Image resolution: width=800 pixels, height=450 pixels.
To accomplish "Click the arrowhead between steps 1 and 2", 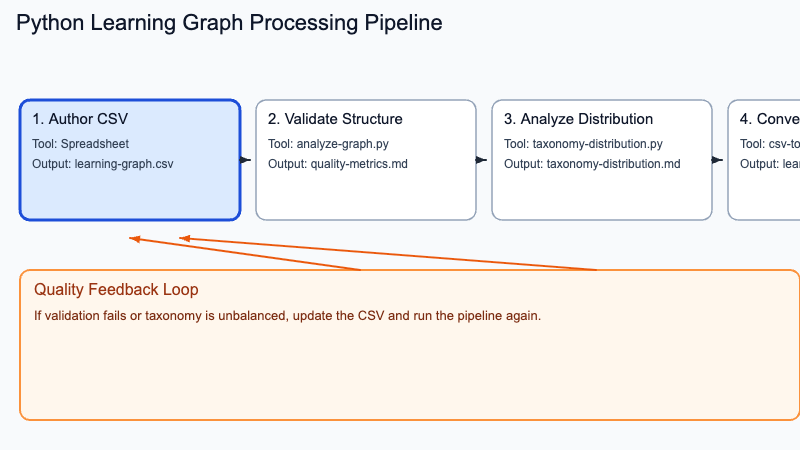I will coord(246,160).
